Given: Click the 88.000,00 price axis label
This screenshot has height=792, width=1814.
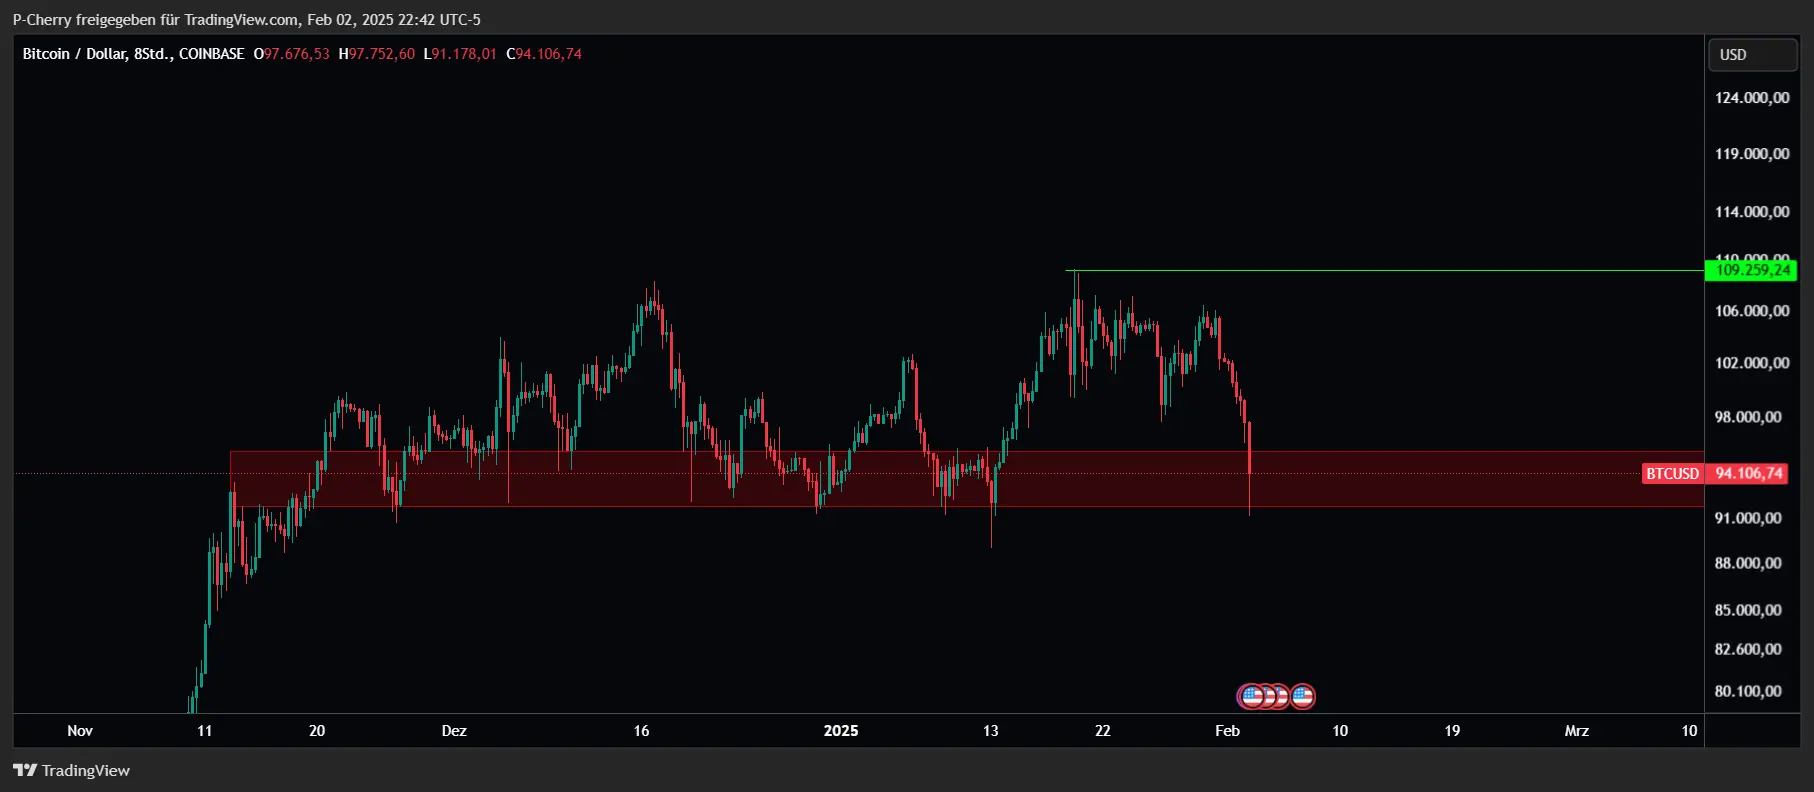Looking at the screenshot, I should click(x=1748, y=563).
